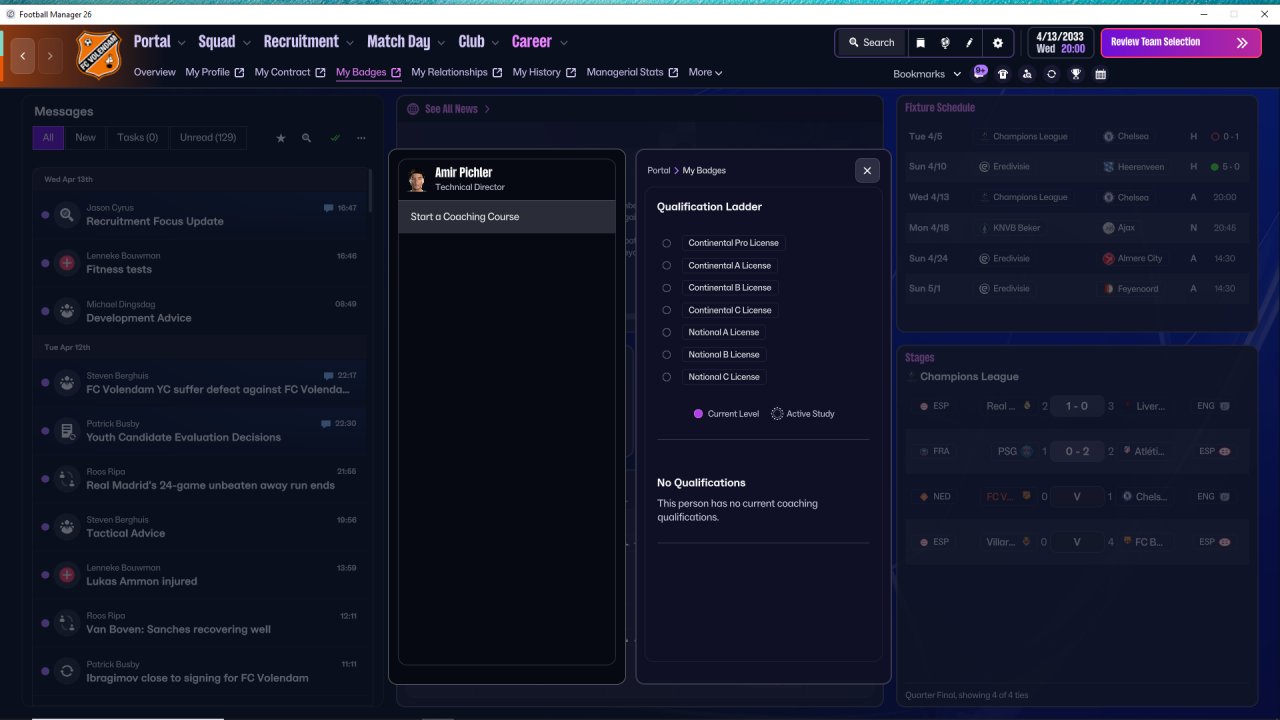Viewport: 1280px width, 720px height.
Task: Click the Ajax KNVB Beker fixture row
Action: click(1076, 228)
